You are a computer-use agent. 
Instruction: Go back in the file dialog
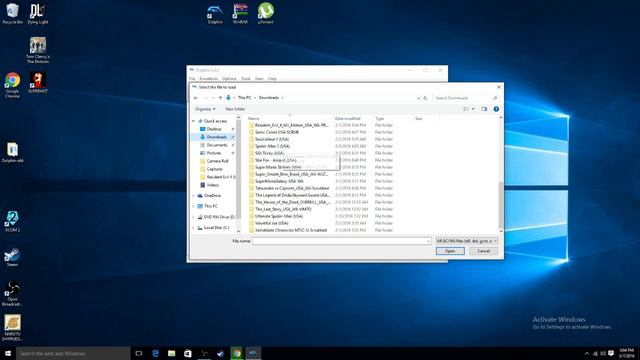pyautogui.click(x=196, y=98)
